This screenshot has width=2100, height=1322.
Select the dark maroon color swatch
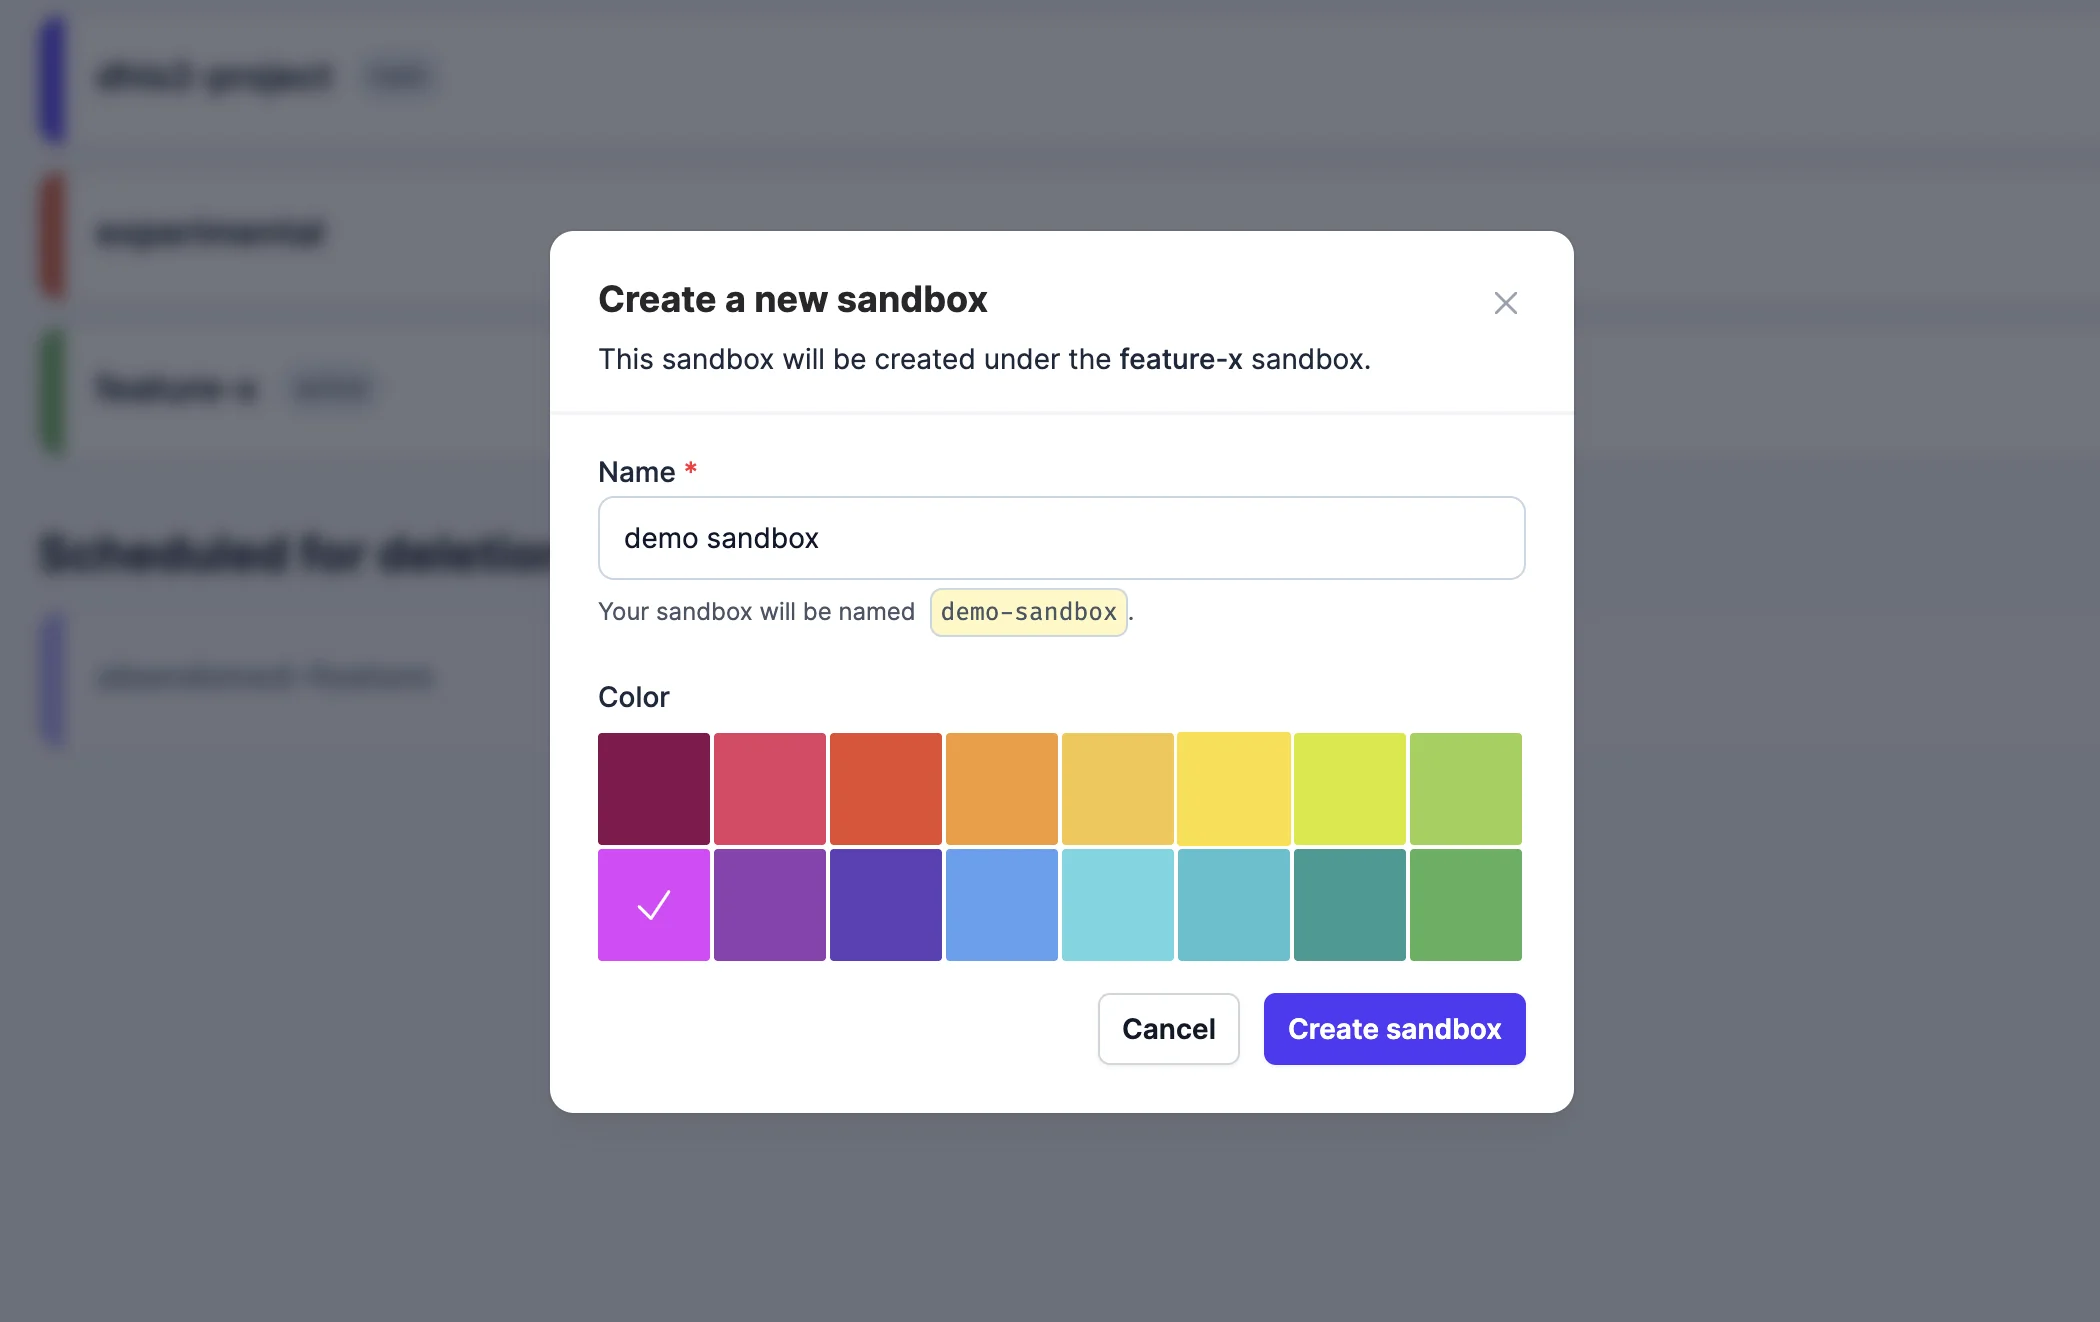tap(654, 789)
